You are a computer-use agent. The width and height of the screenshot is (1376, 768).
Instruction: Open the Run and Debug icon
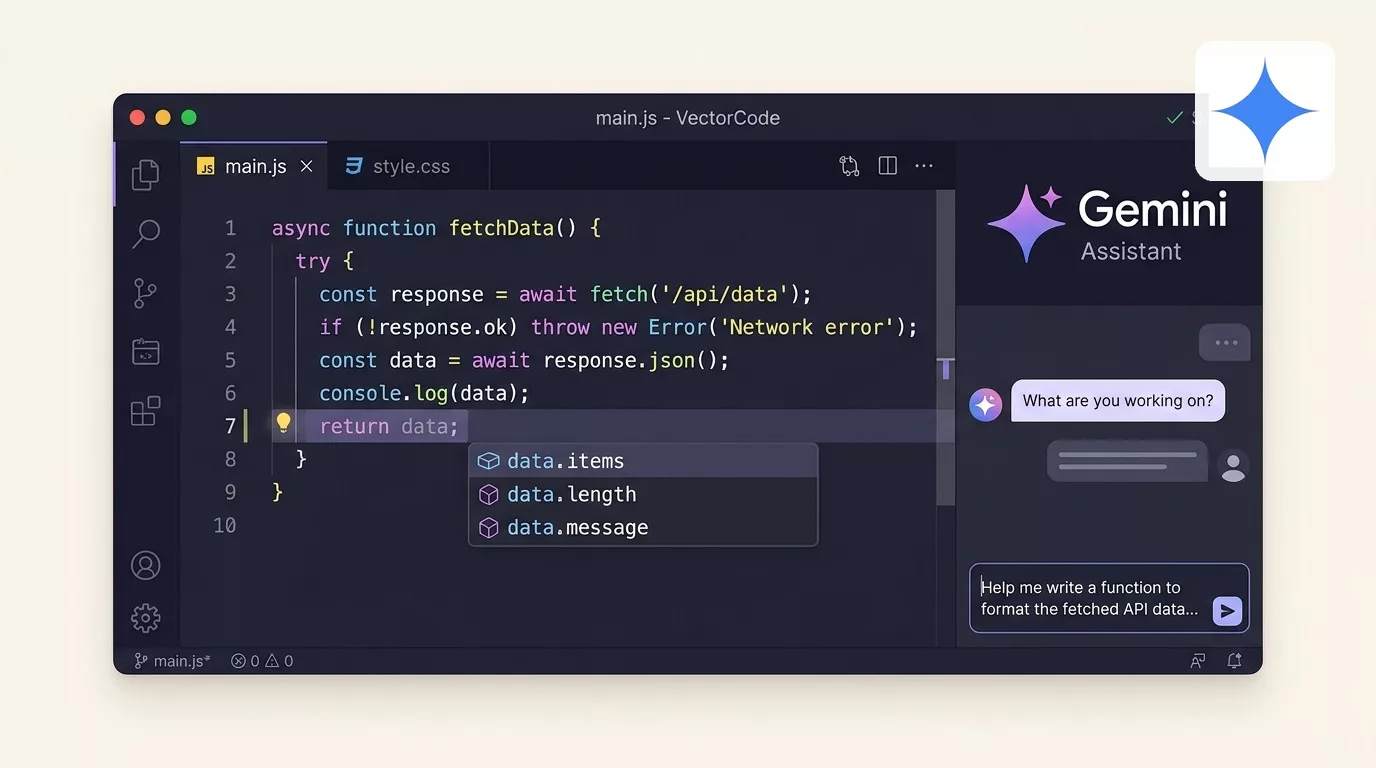click(146, 352)
